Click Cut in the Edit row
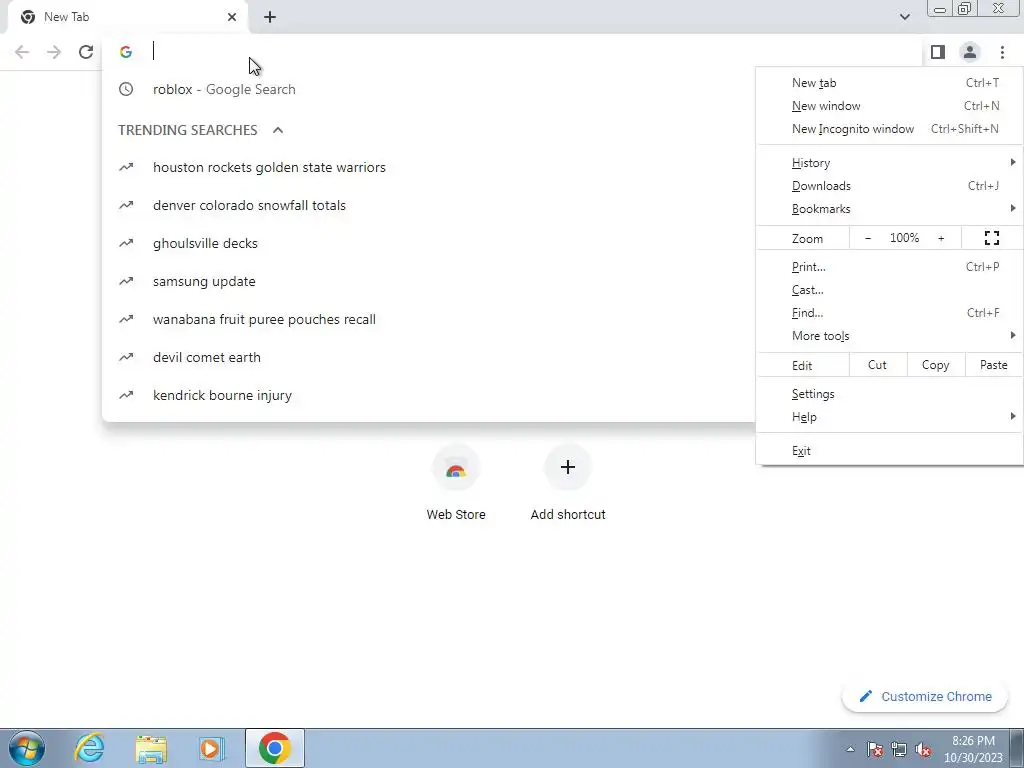The image size is (1024, 768). coord(877,365)
